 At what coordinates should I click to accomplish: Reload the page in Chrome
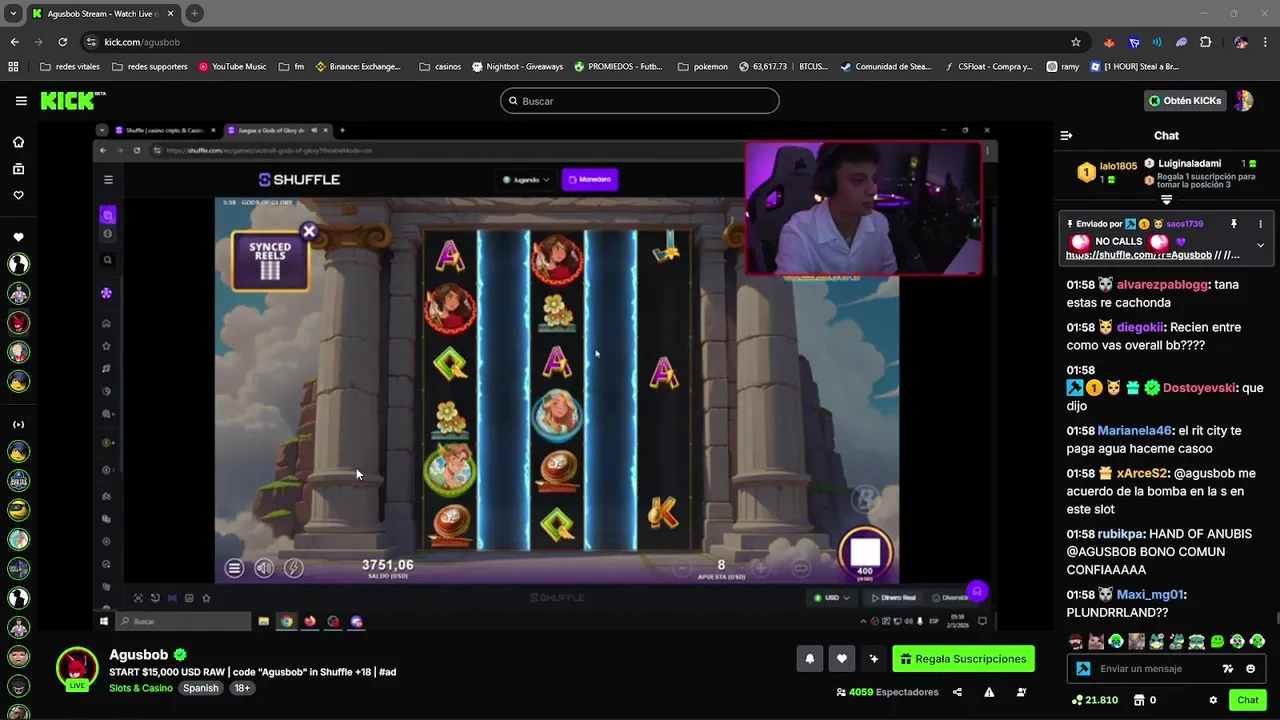click(x=62, y=42)
